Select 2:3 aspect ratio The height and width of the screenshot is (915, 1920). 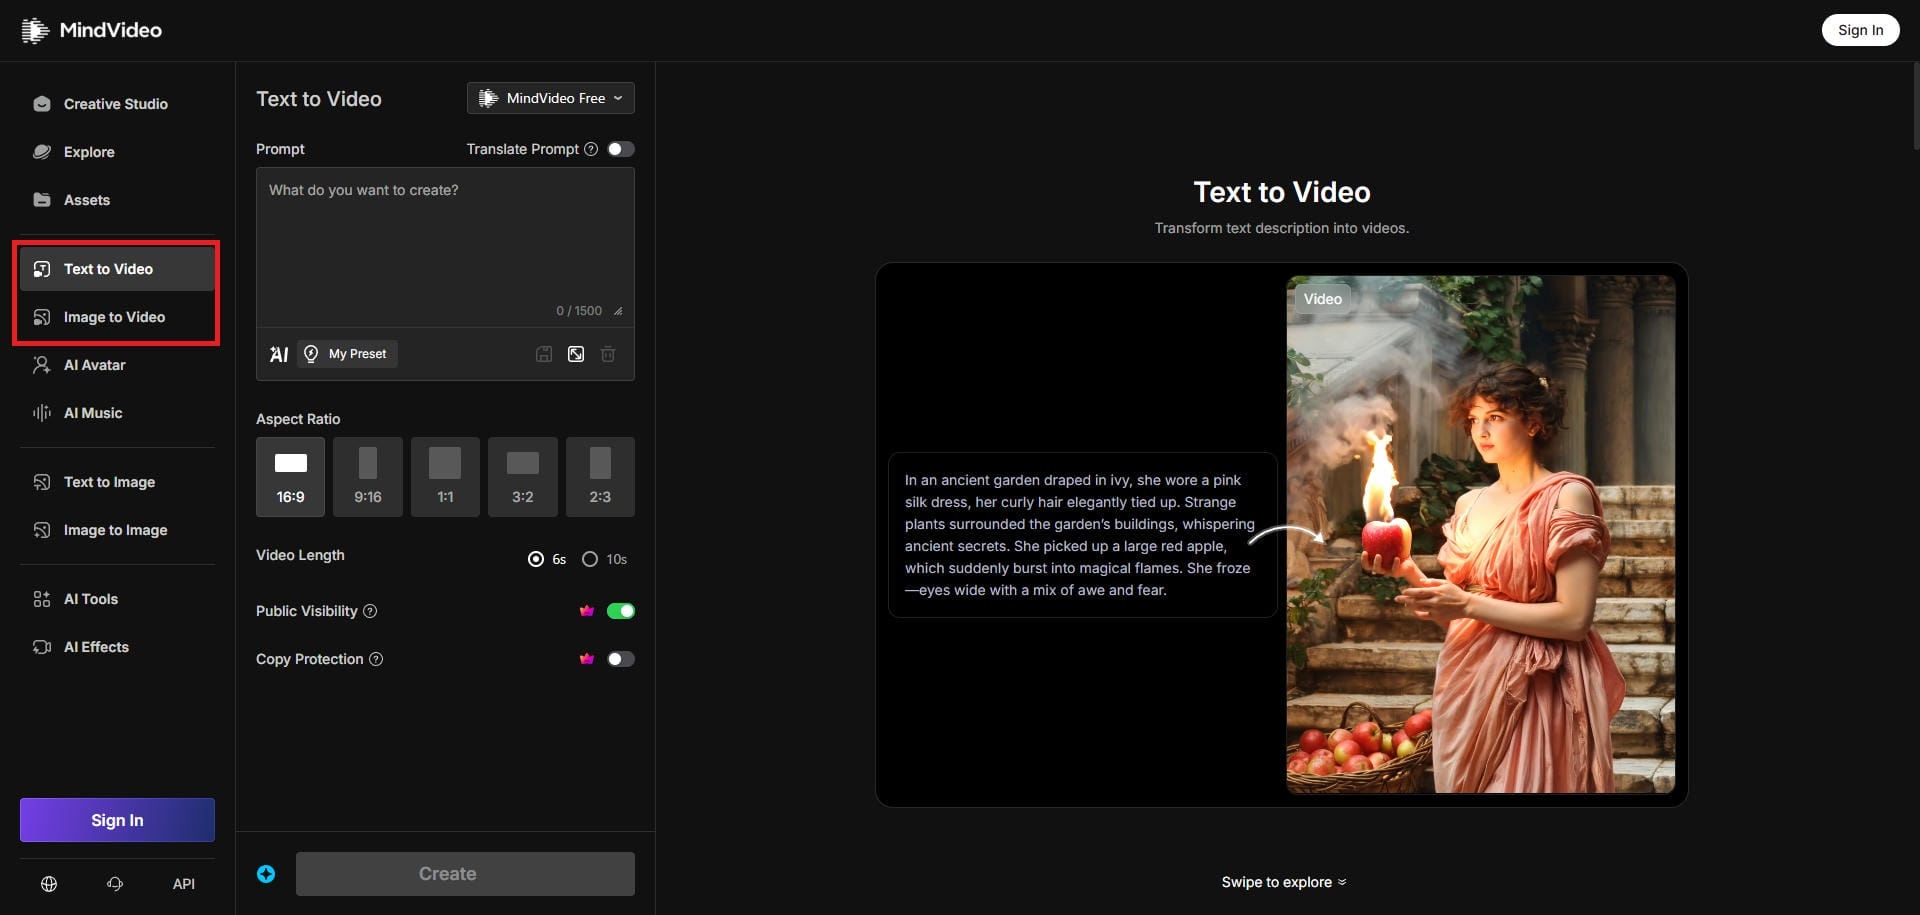click(600, 477)
